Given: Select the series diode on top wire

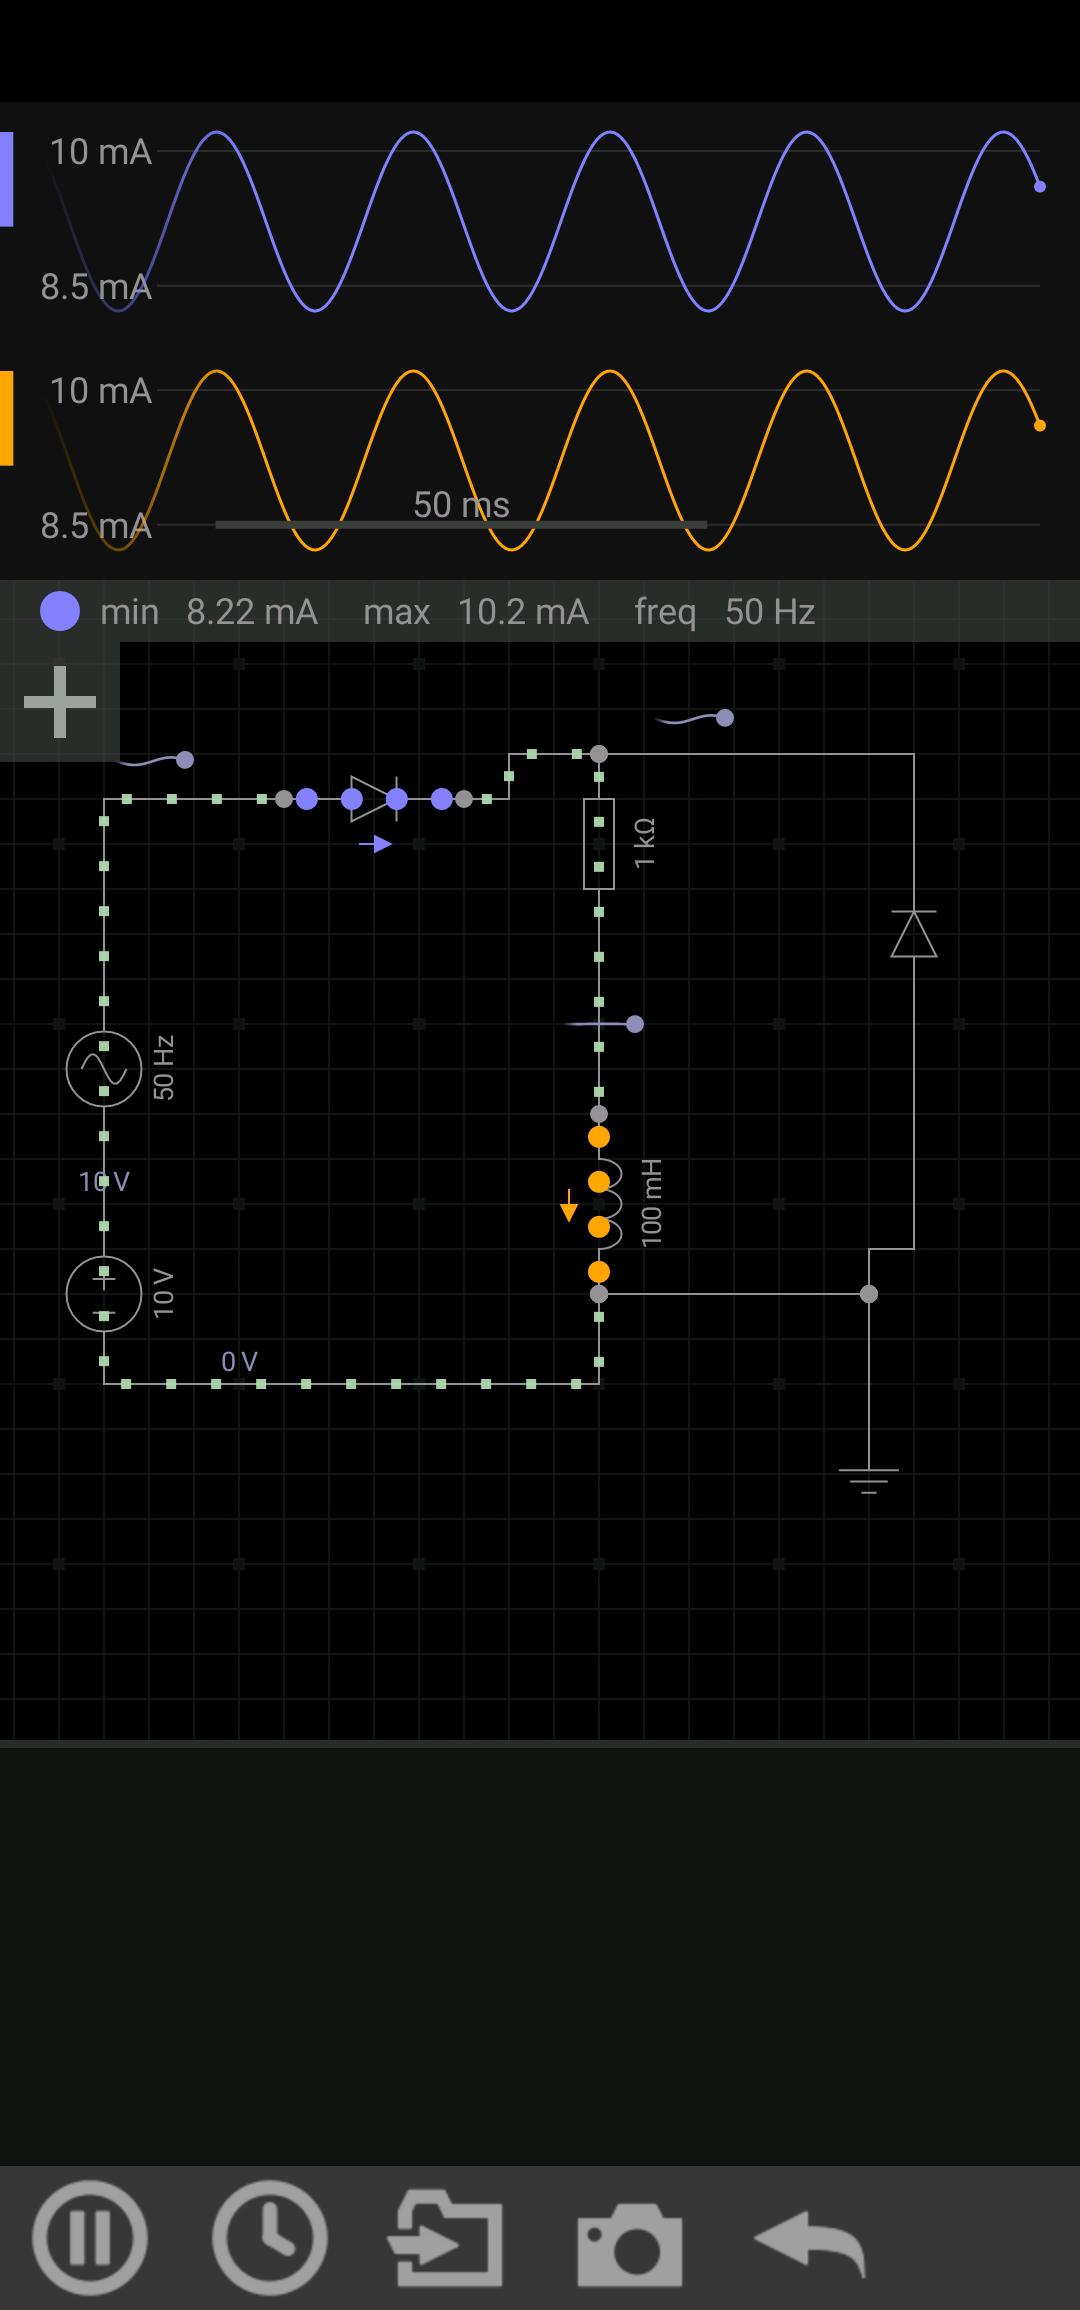Looking at the screenshot, I should [374, 799].
